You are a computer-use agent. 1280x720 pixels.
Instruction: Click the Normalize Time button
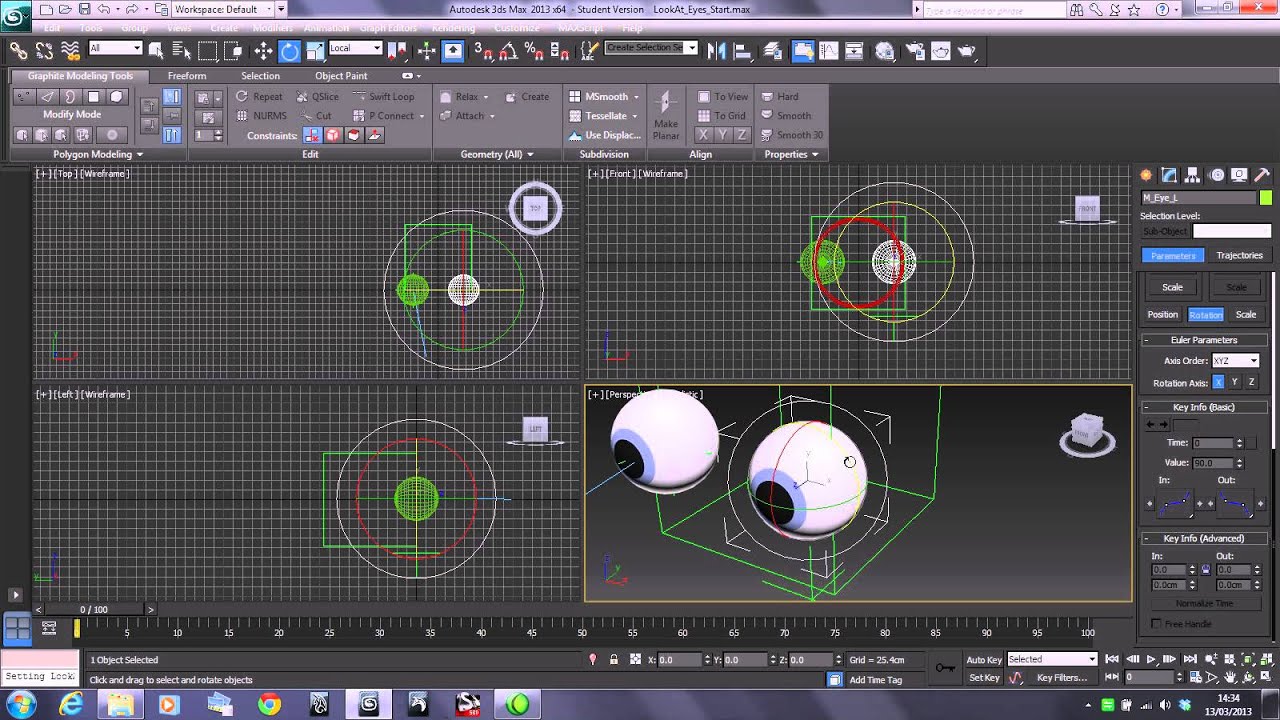pyautogui.click(x=1205, y=603)
